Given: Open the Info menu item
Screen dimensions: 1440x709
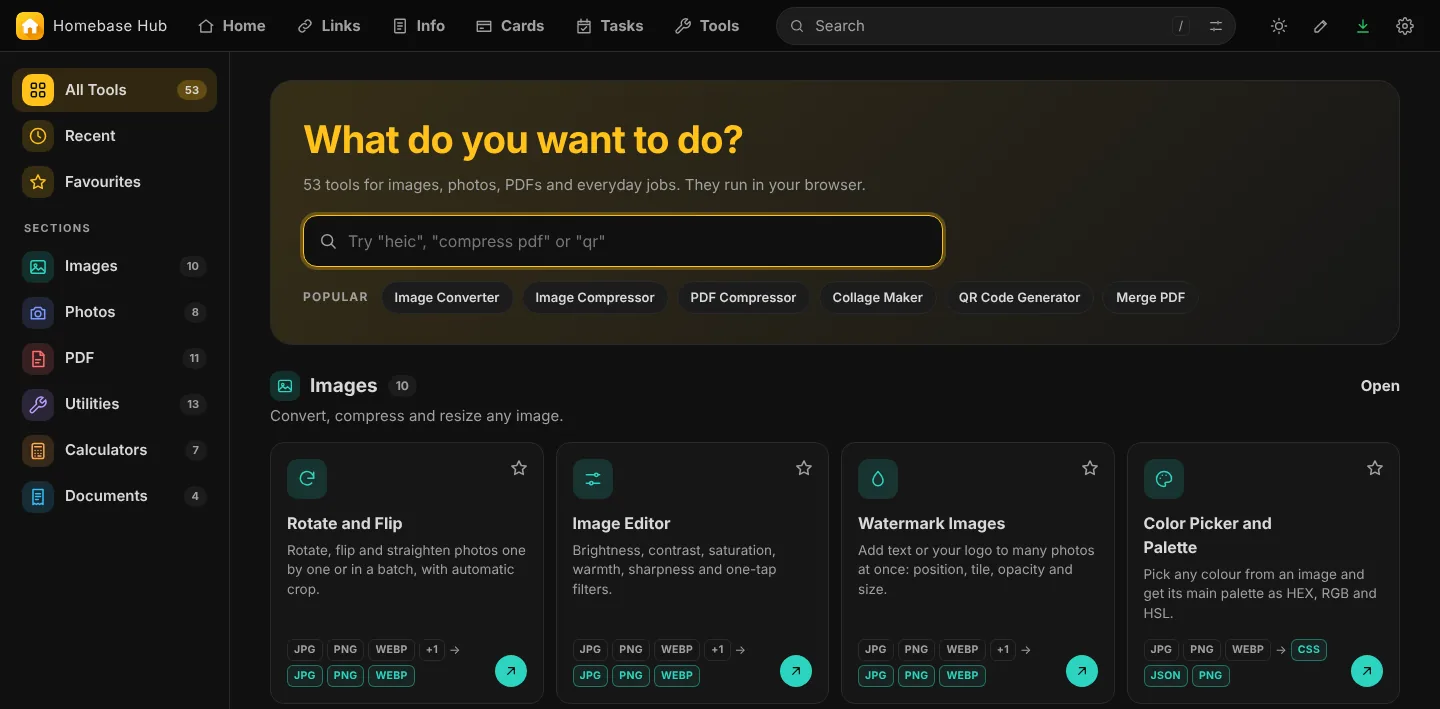Looking at the screenshot, I should coord(419,26).
